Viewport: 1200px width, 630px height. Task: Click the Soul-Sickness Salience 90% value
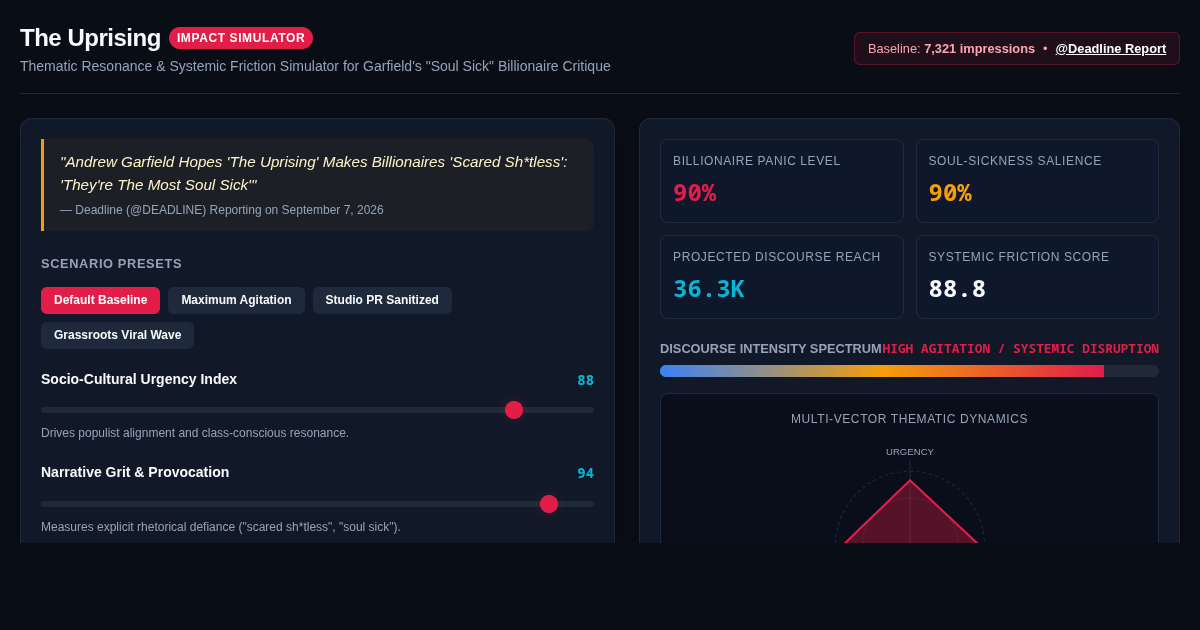coord(950,193)
